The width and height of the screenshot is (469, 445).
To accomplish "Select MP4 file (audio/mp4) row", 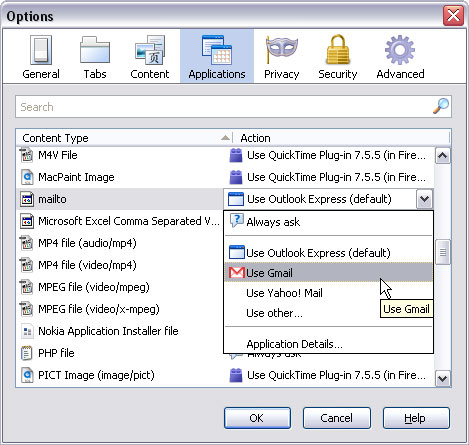I will tap(119, 243).
